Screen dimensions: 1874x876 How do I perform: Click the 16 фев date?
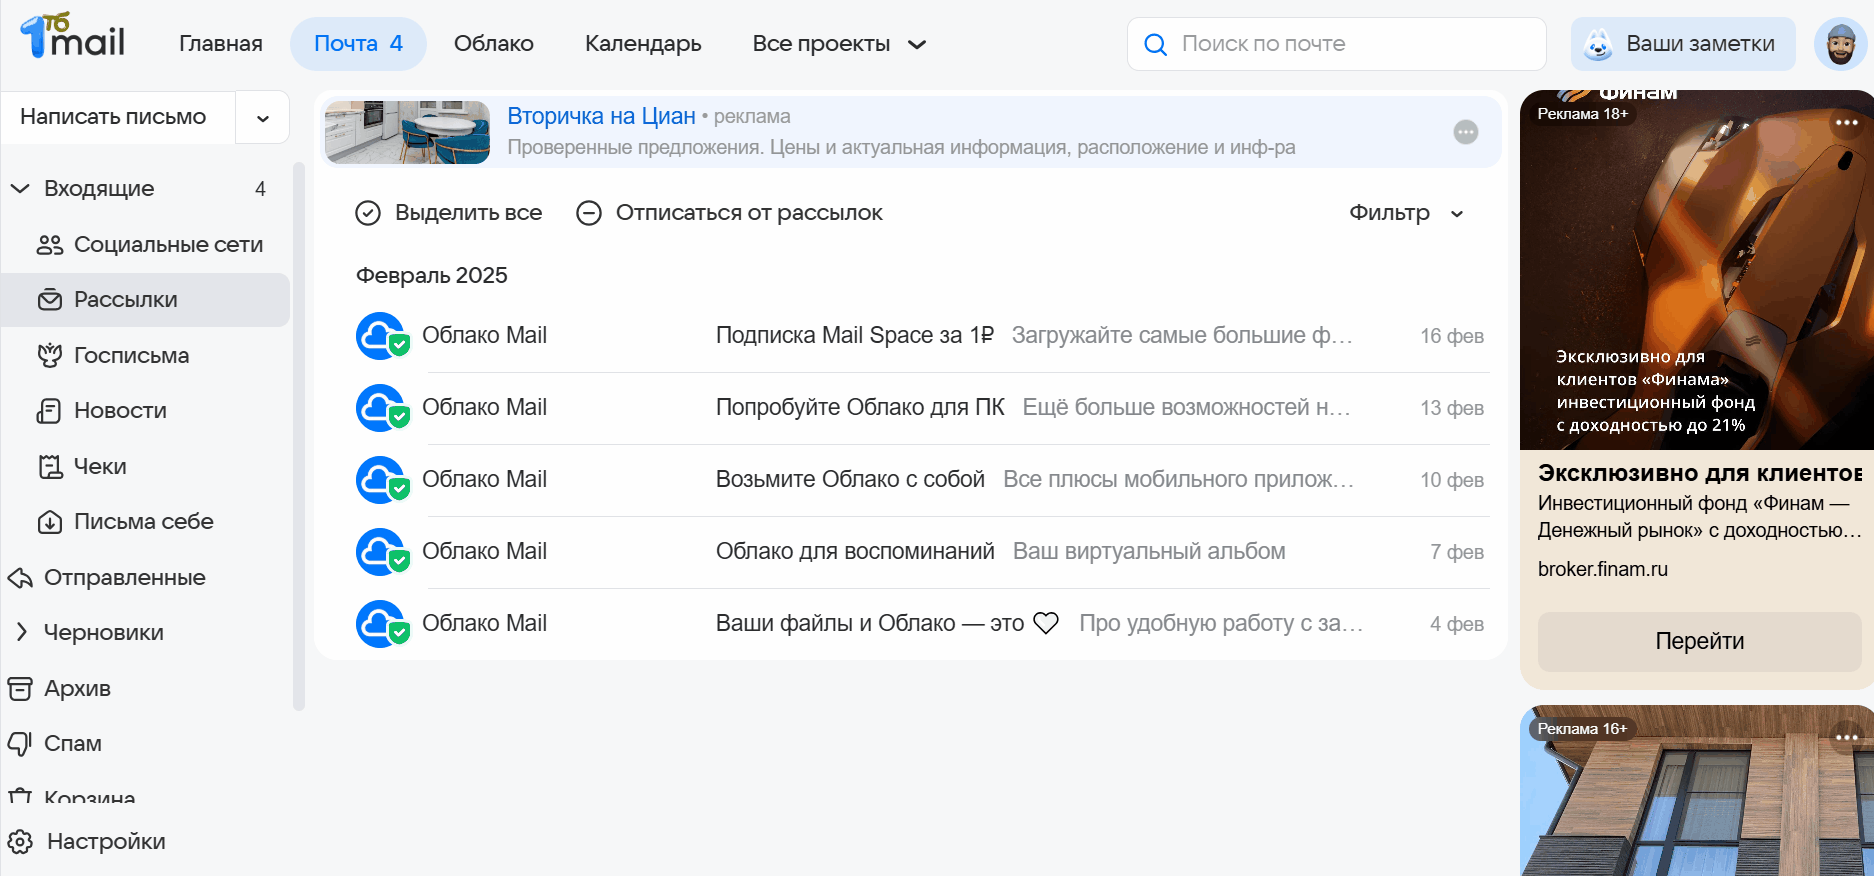[x=1452, y=336]
